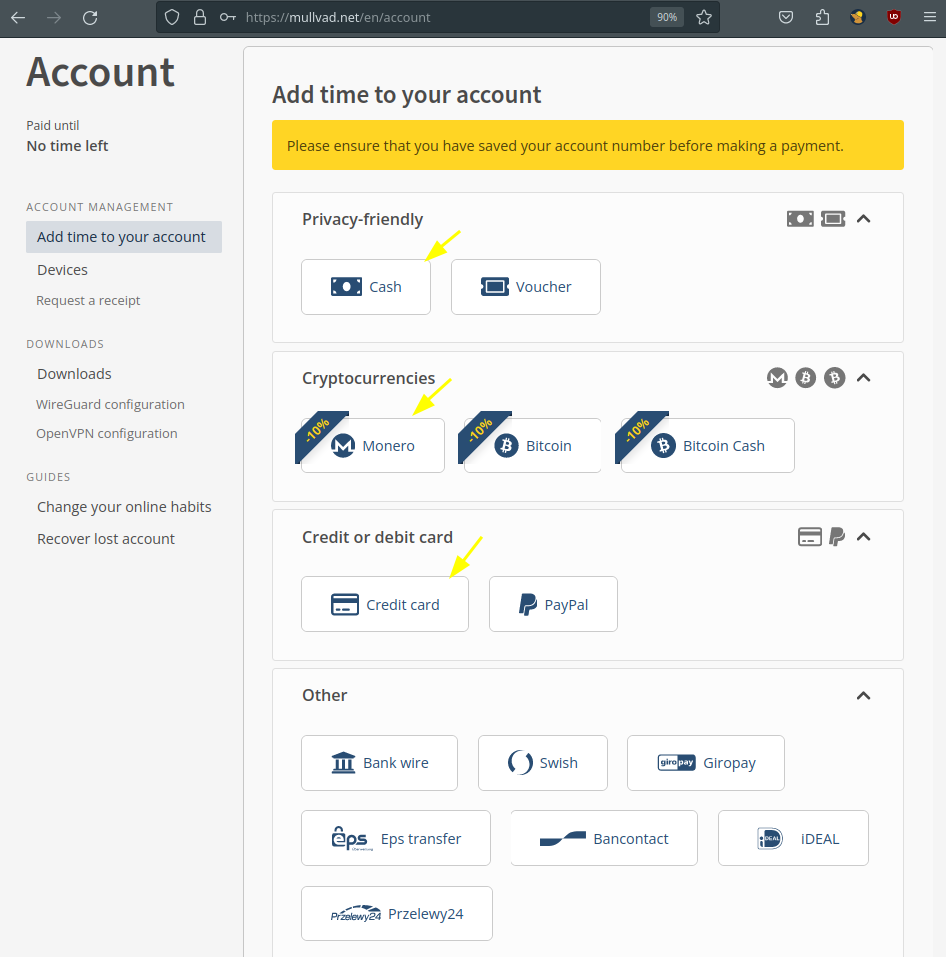The height and width of the screenshot is (957, 946).
Task: Pay with Bitcoin Cash
Action: click(x=708, y=446)
